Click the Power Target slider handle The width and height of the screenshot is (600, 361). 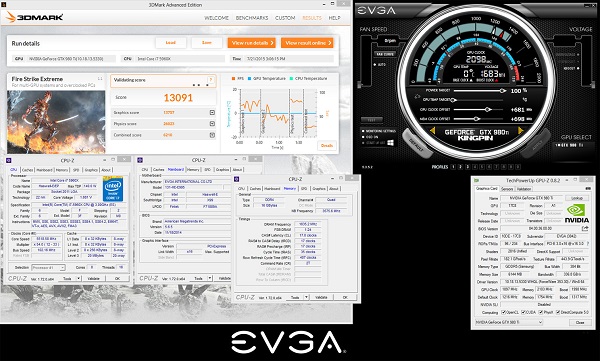[502, 91]
